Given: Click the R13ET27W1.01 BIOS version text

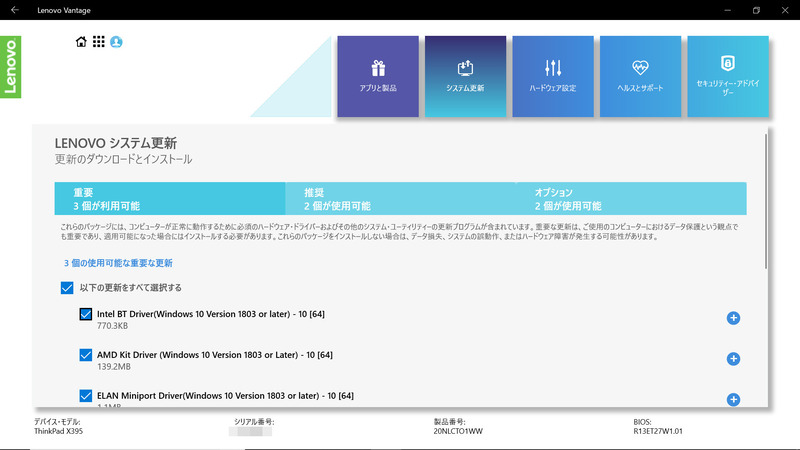Looking at the screenshot, I should (658, 431).
